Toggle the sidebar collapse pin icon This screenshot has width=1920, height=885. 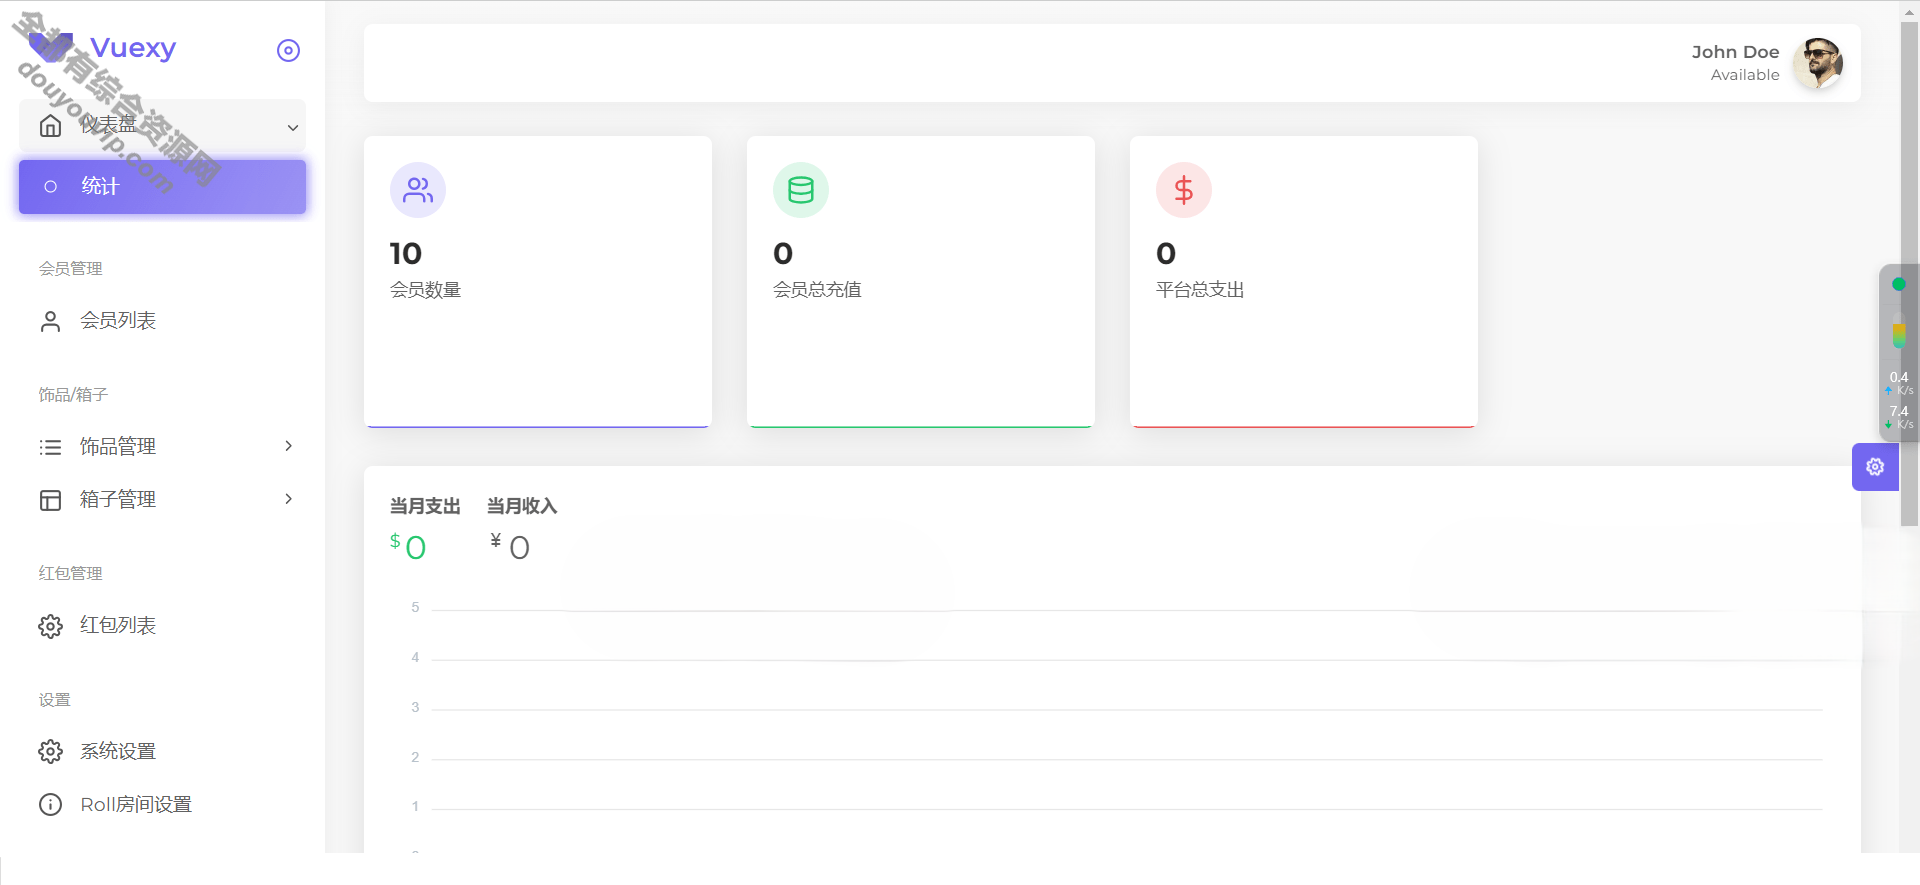[x=288, y=50]
